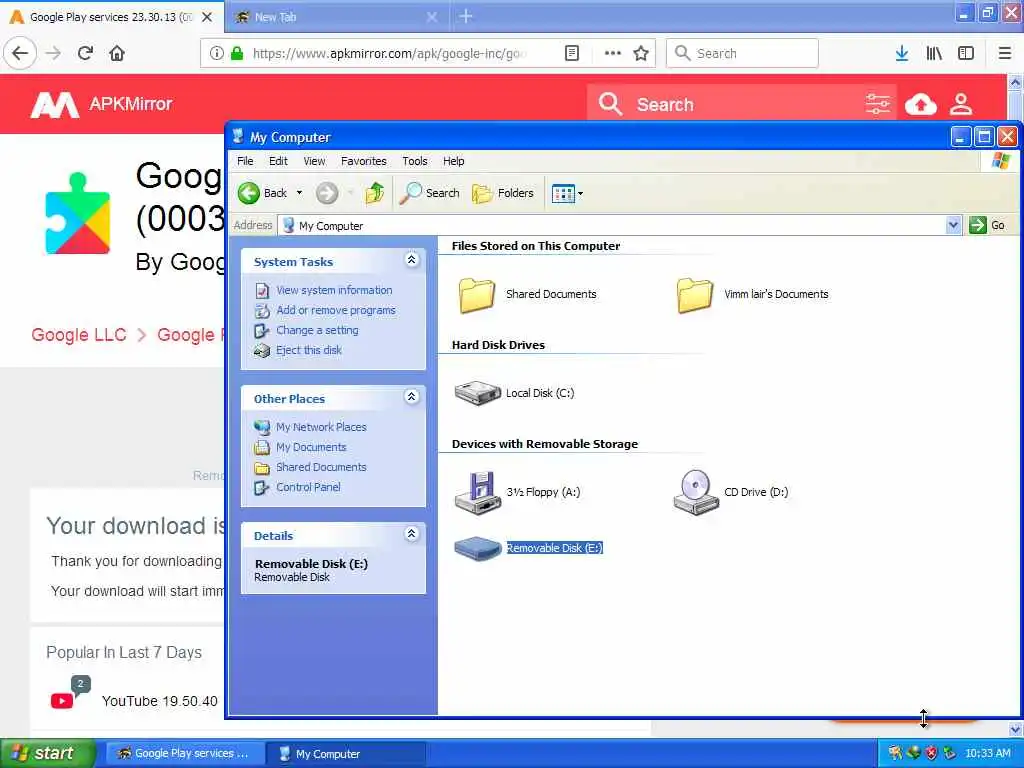Click the Firefox Search input box
Screen dimensions: 1024x768
tap(742, 53)
